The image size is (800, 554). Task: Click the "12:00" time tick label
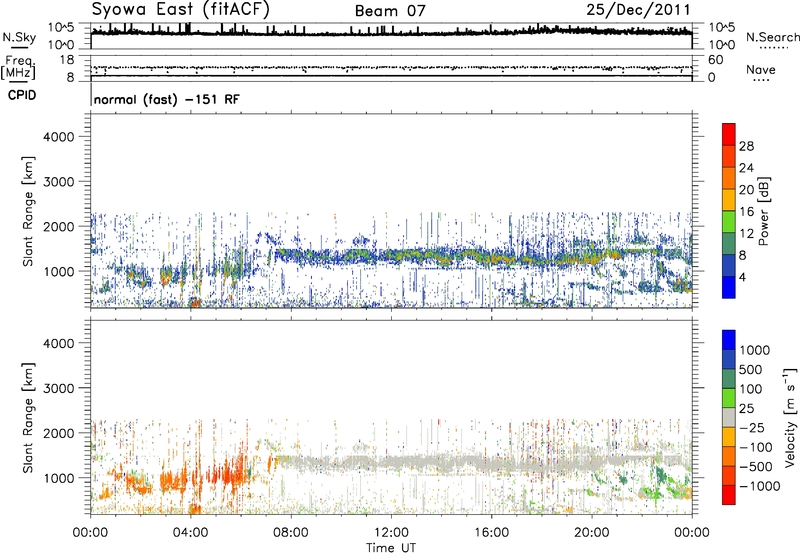click(391, 533)
